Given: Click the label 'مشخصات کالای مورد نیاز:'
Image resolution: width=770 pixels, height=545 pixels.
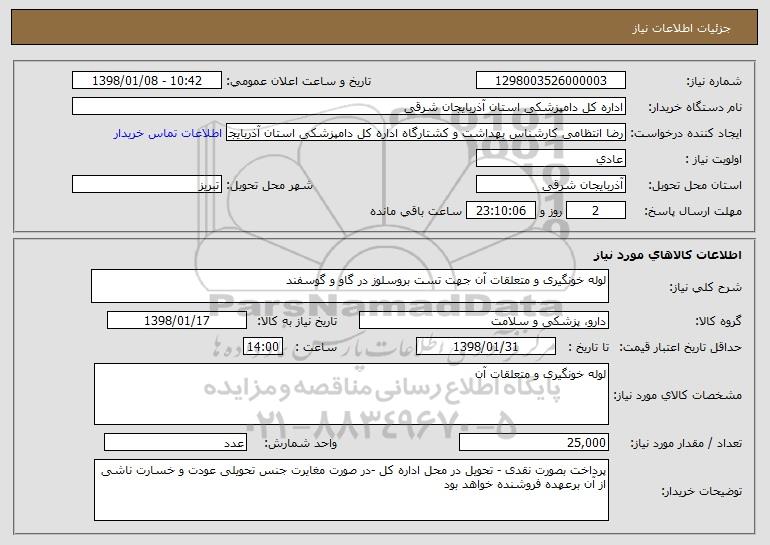Looking at the screenshot, I should [678, 395].
